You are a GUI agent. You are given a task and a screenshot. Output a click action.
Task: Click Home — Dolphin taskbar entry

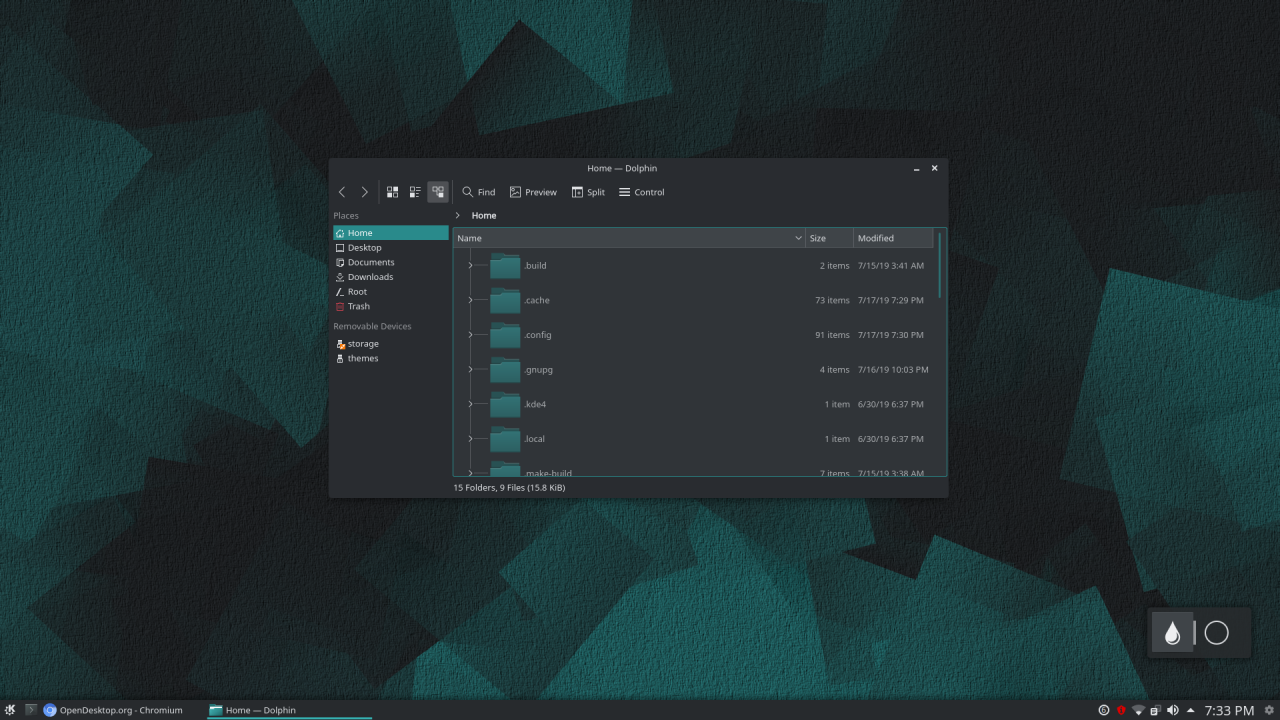288,710
